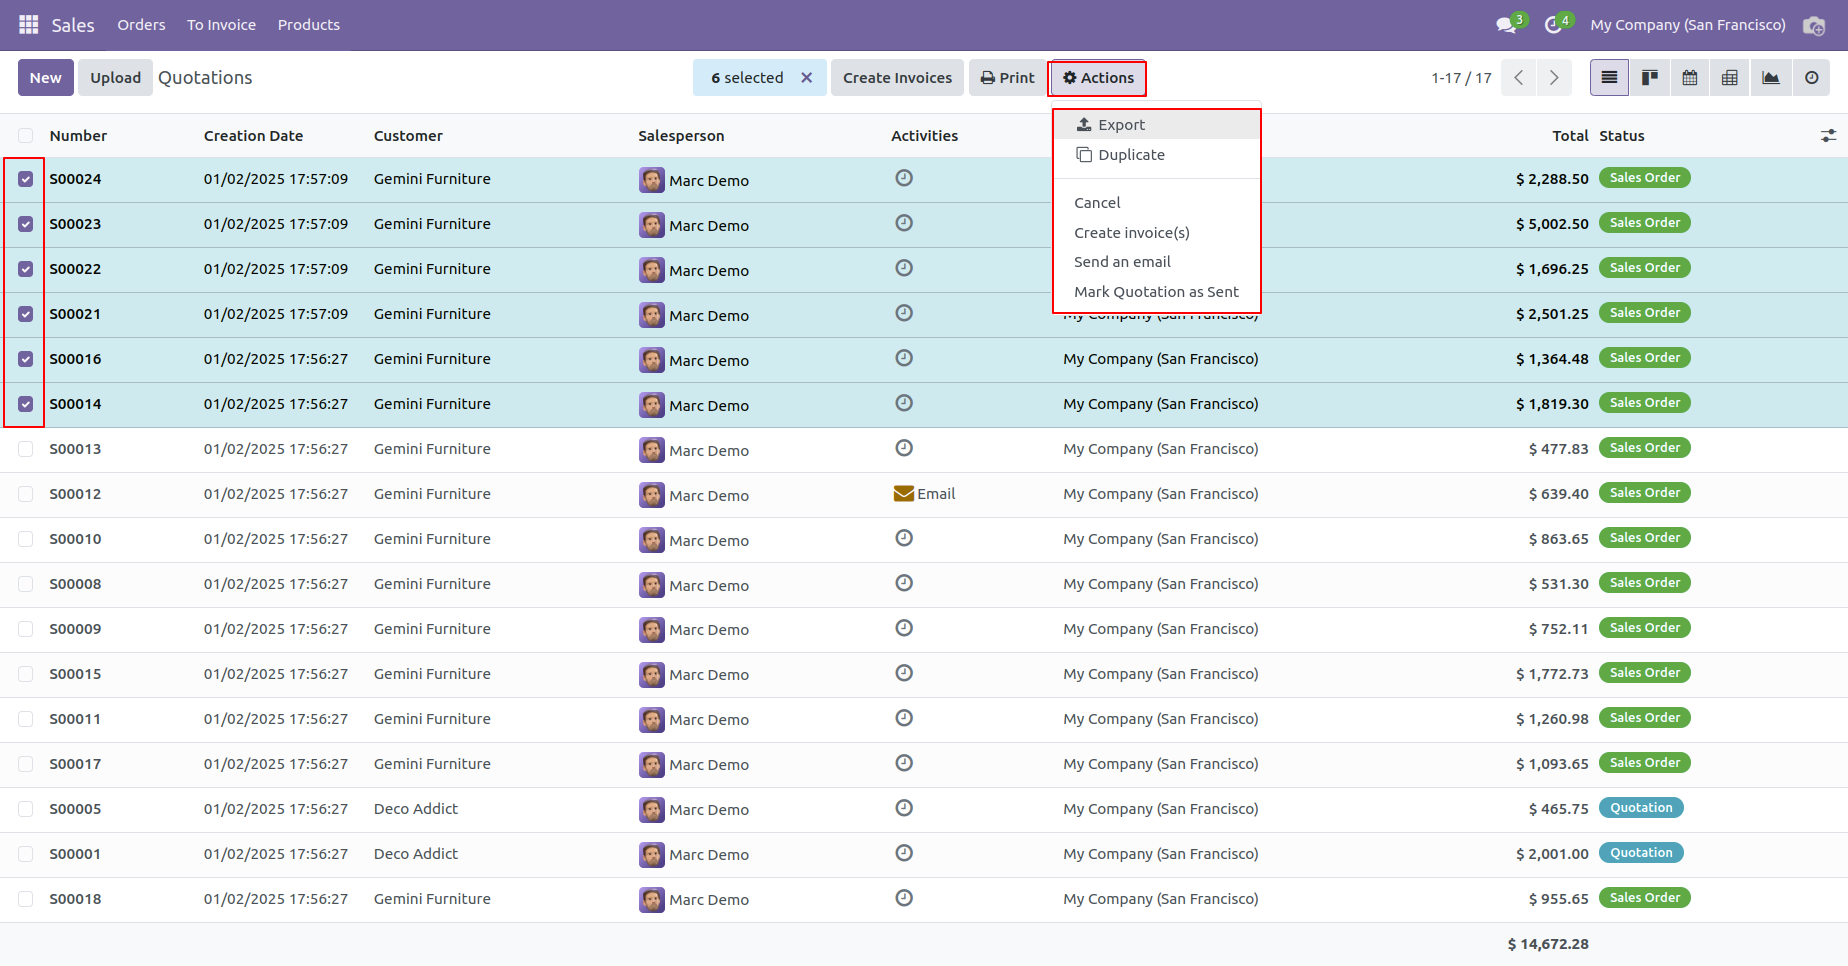The width and height of the screenshot is (1848, 966).
Task: Select Cancel in the Actions menu
Action: (1157, 203)
